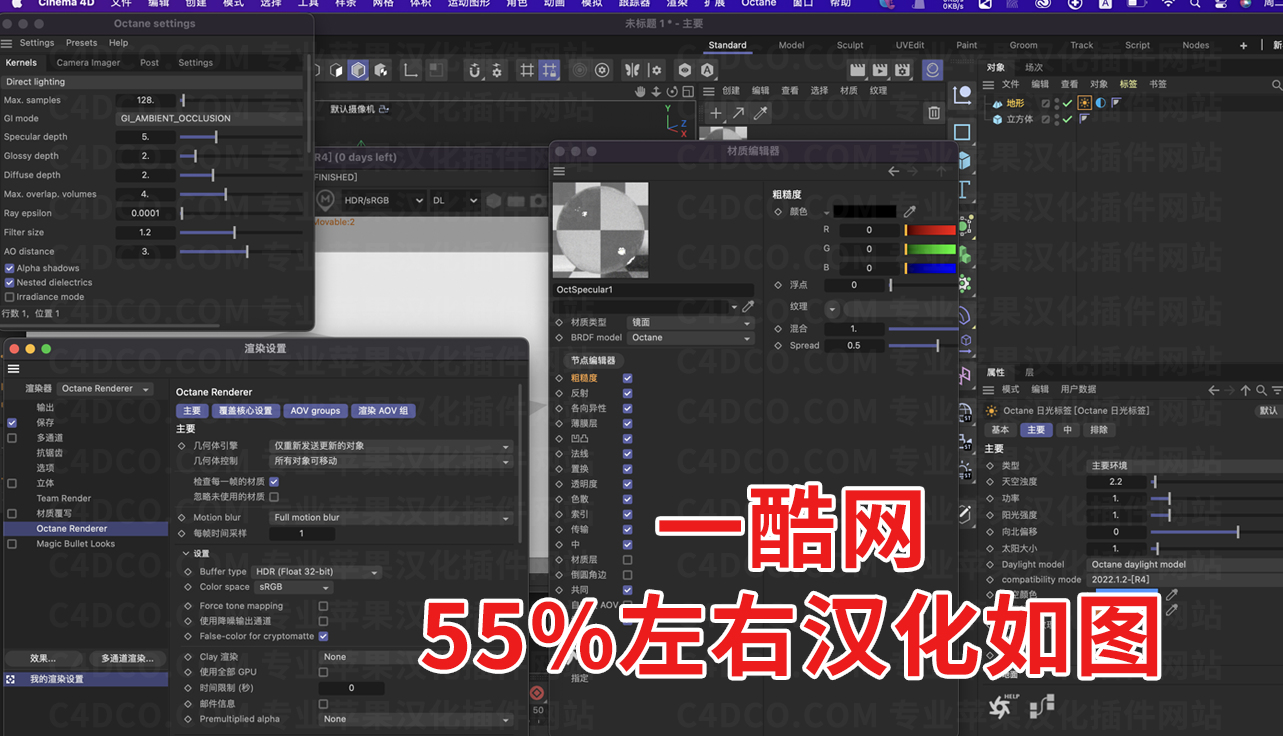
Task: Click the AOV groups button
Action: (x=315, y=410)
